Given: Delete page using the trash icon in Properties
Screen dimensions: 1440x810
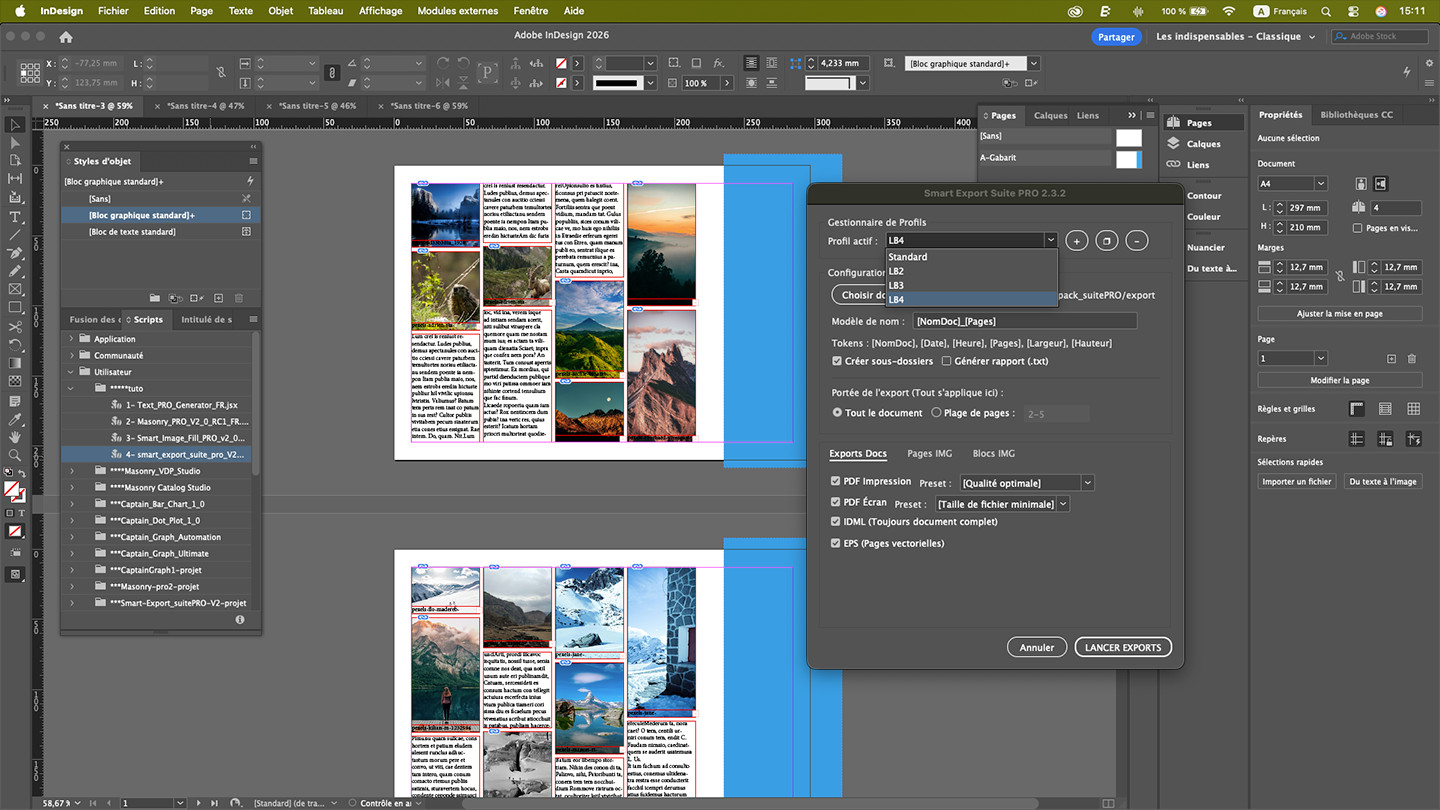Looking at the screenshot, I should click(x=1412, y=359).
